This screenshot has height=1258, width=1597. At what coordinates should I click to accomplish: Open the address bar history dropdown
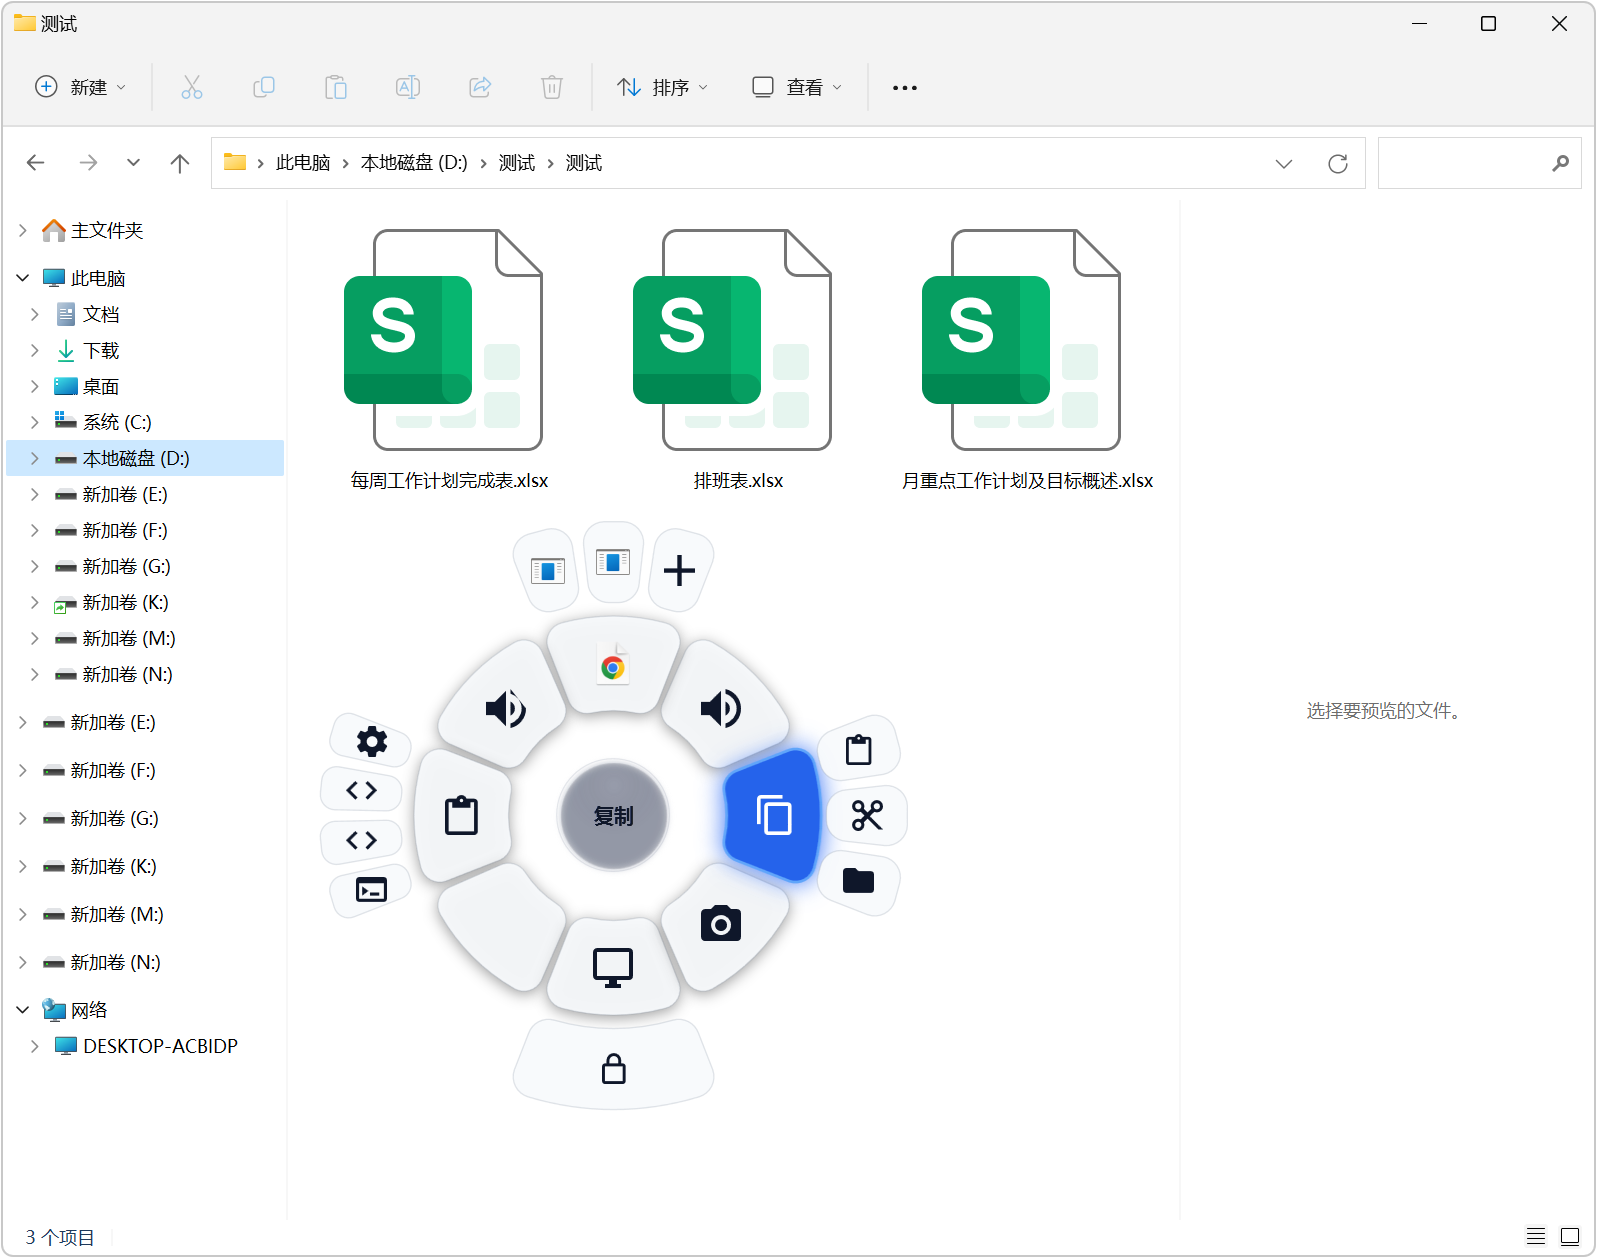[x=1284, y=163]
